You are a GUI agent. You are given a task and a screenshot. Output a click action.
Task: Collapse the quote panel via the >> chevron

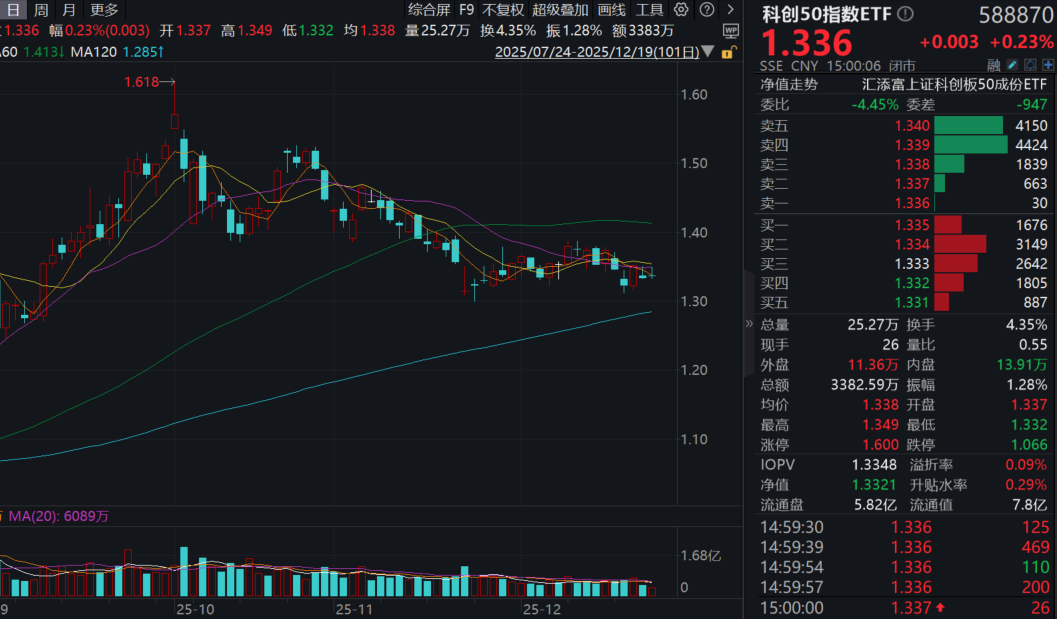749,323
